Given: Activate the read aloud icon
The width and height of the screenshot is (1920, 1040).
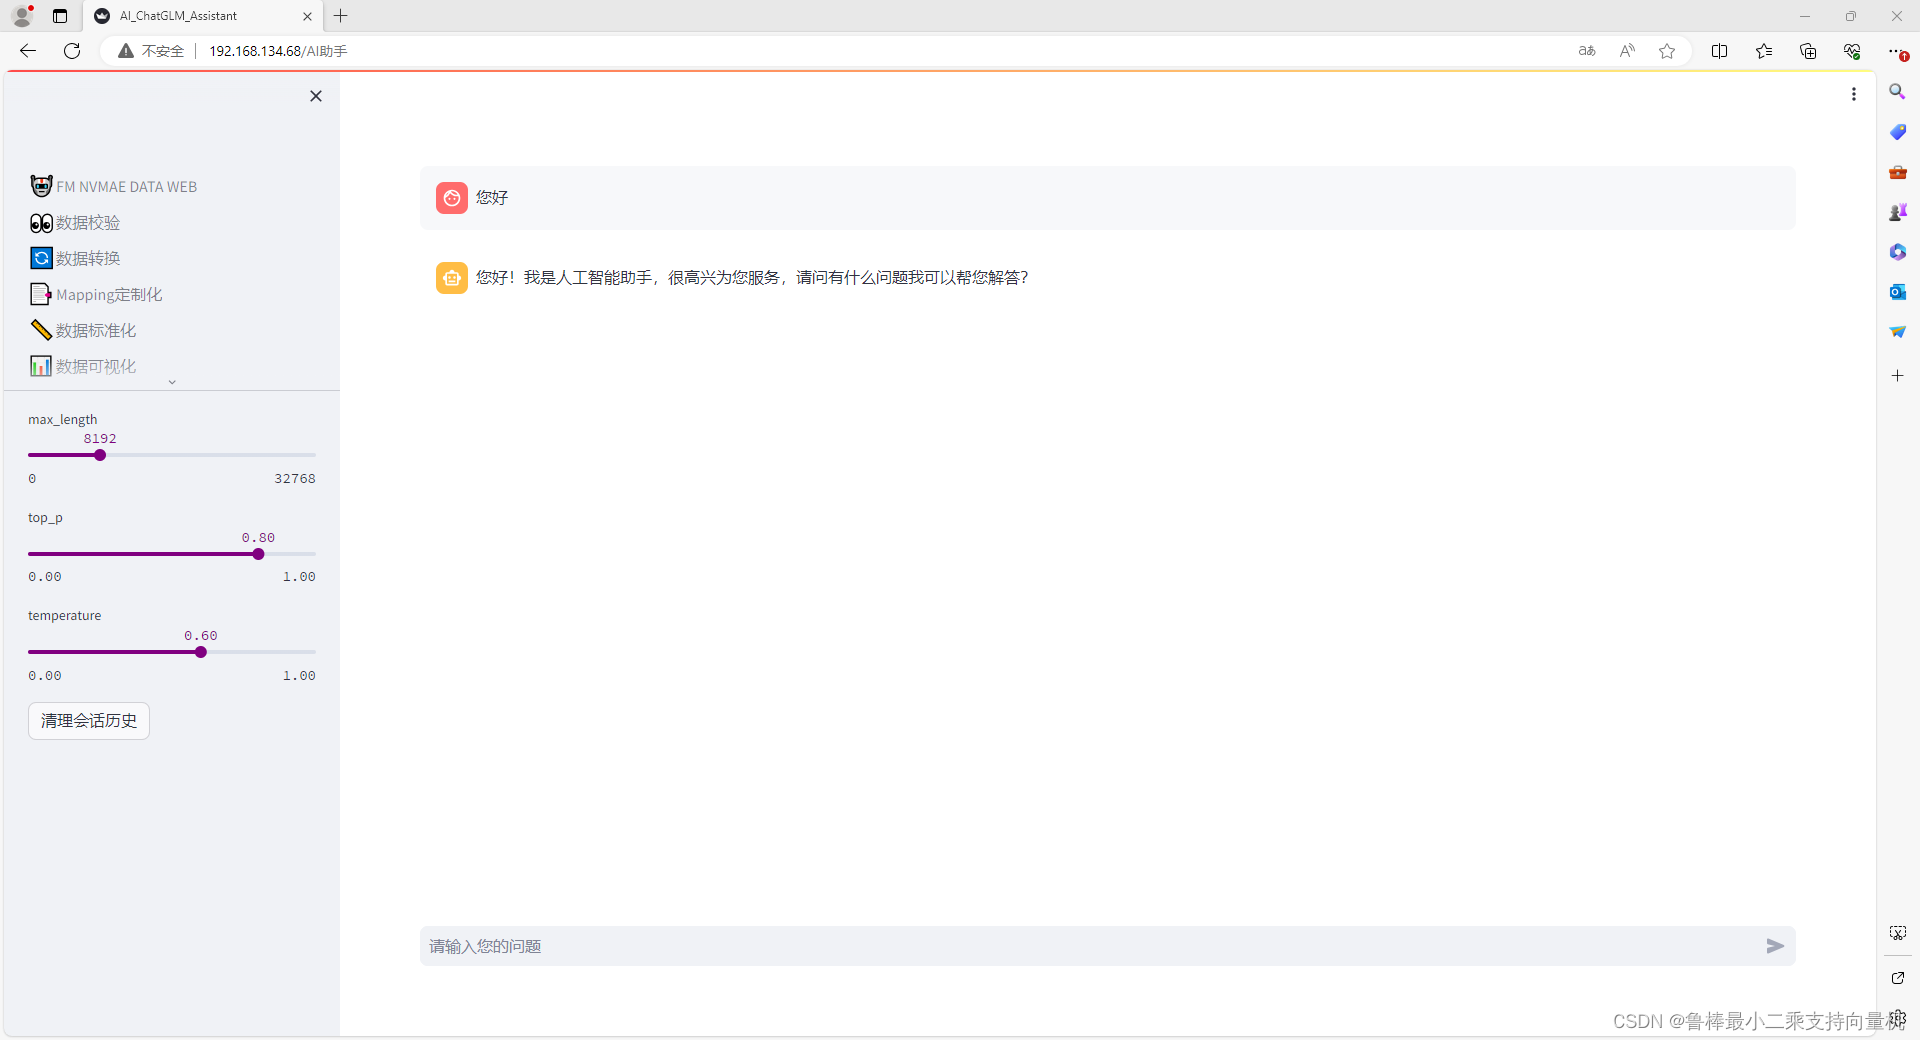Looking at the screenshot, I should 1627,51.
